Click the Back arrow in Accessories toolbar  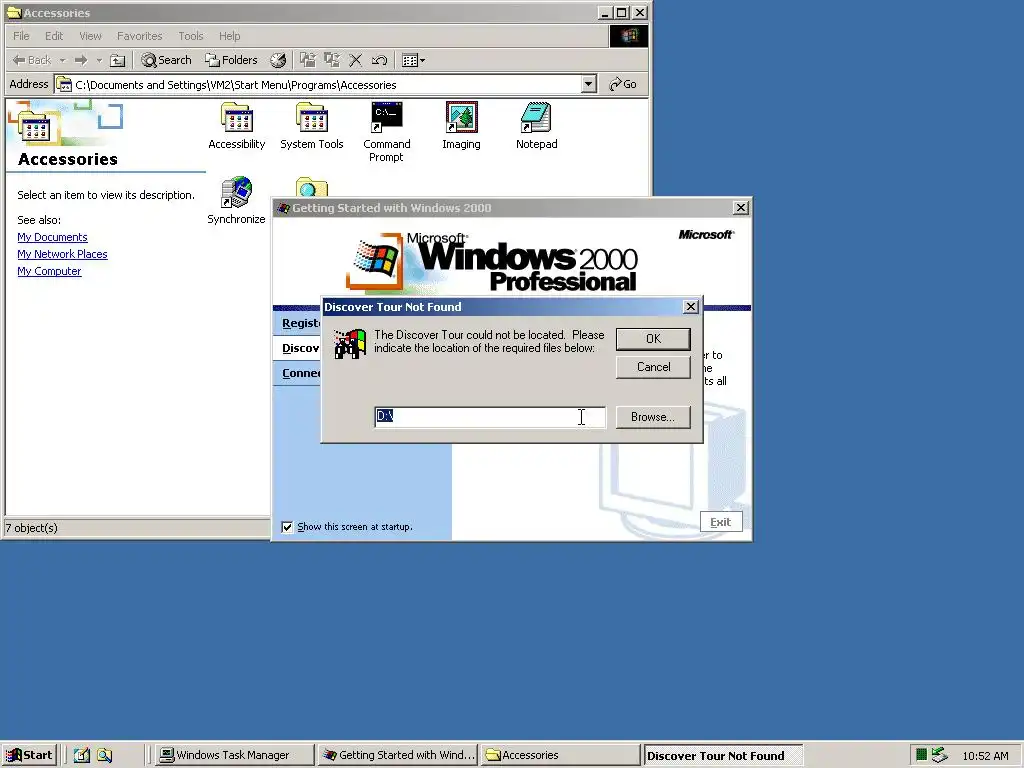click(31, 60)
